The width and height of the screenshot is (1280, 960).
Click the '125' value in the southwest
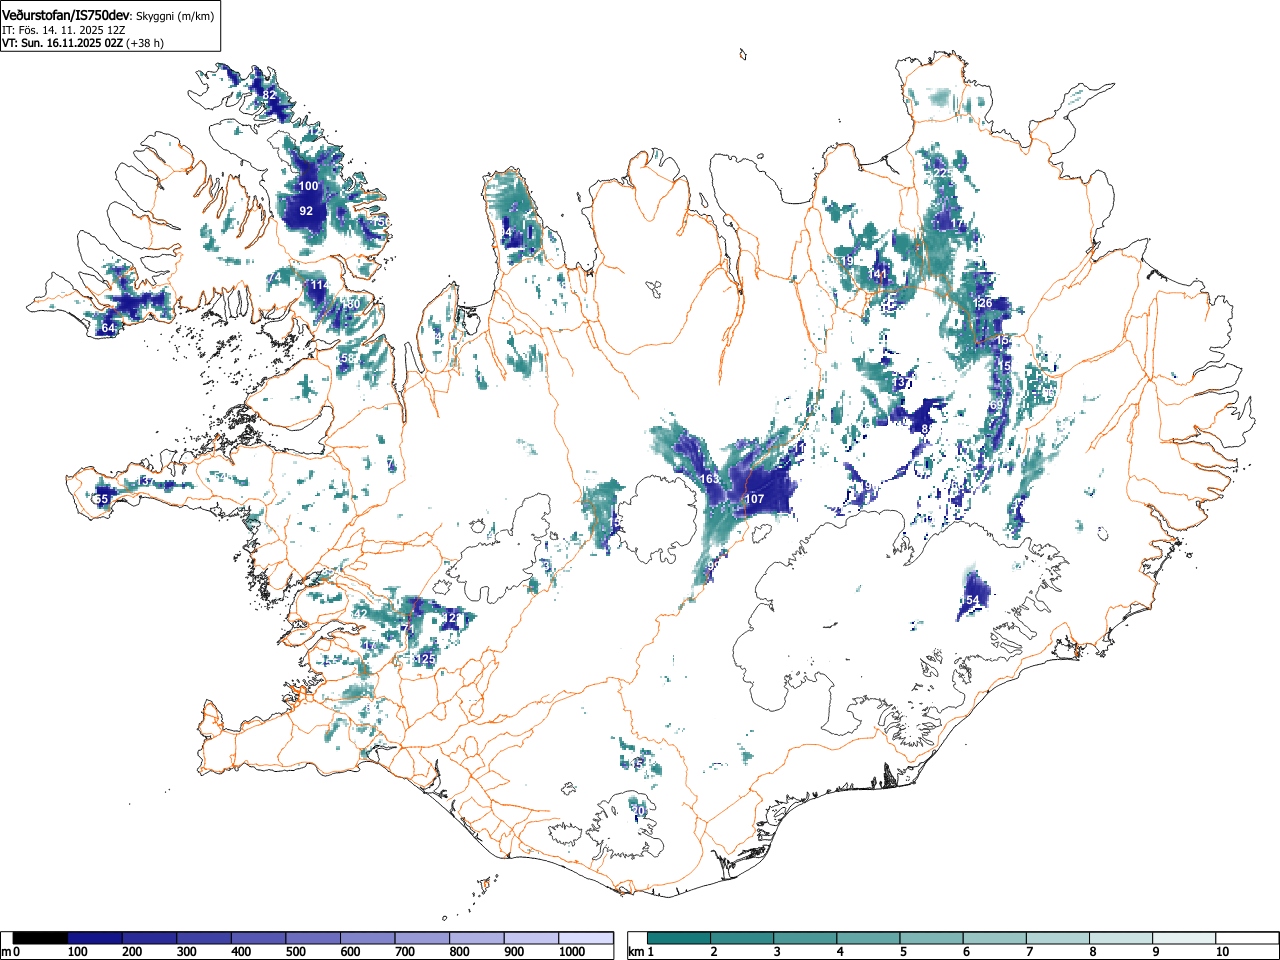(x=426, y=659)
